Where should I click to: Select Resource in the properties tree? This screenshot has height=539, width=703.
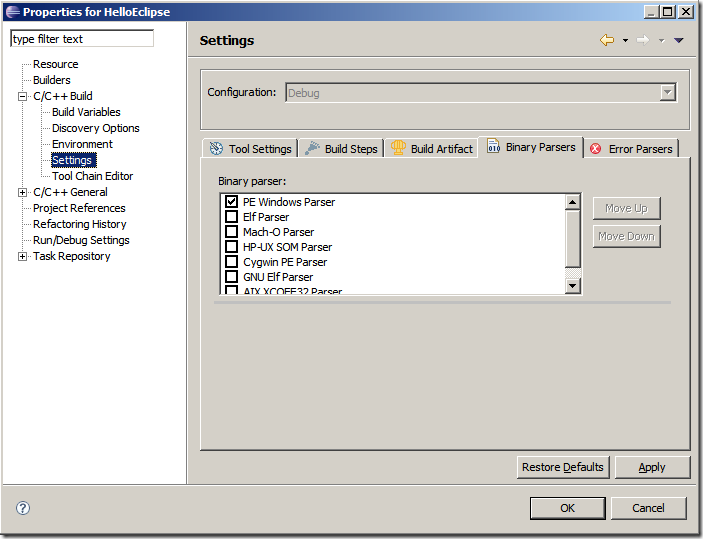tap(56, 64)
